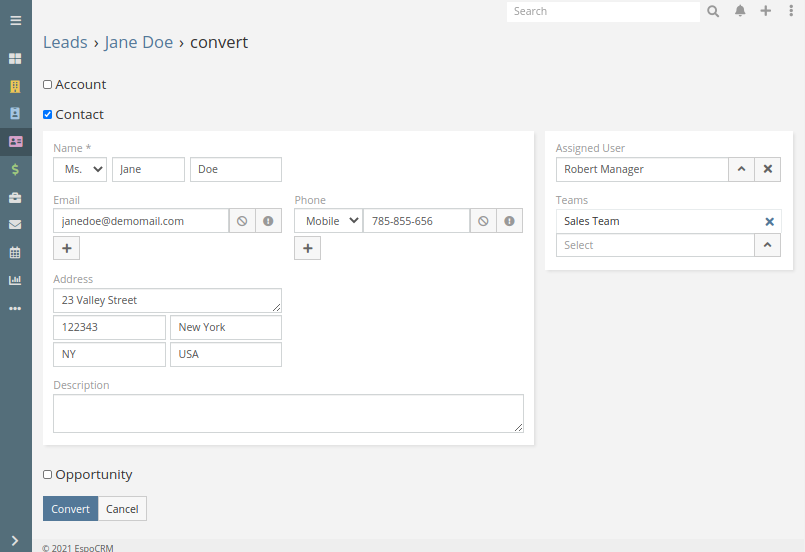The image size is (805, 552).
Task: Click the first name field Jane
Action: click(148, 169)
